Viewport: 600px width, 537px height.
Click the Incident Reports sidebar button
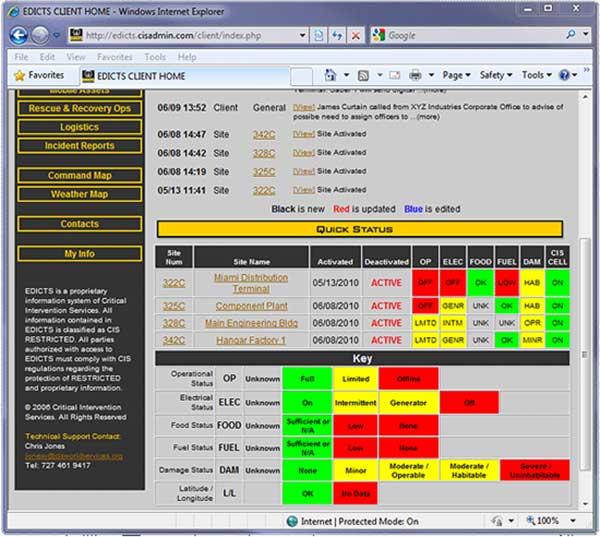(x=79, y=146)
